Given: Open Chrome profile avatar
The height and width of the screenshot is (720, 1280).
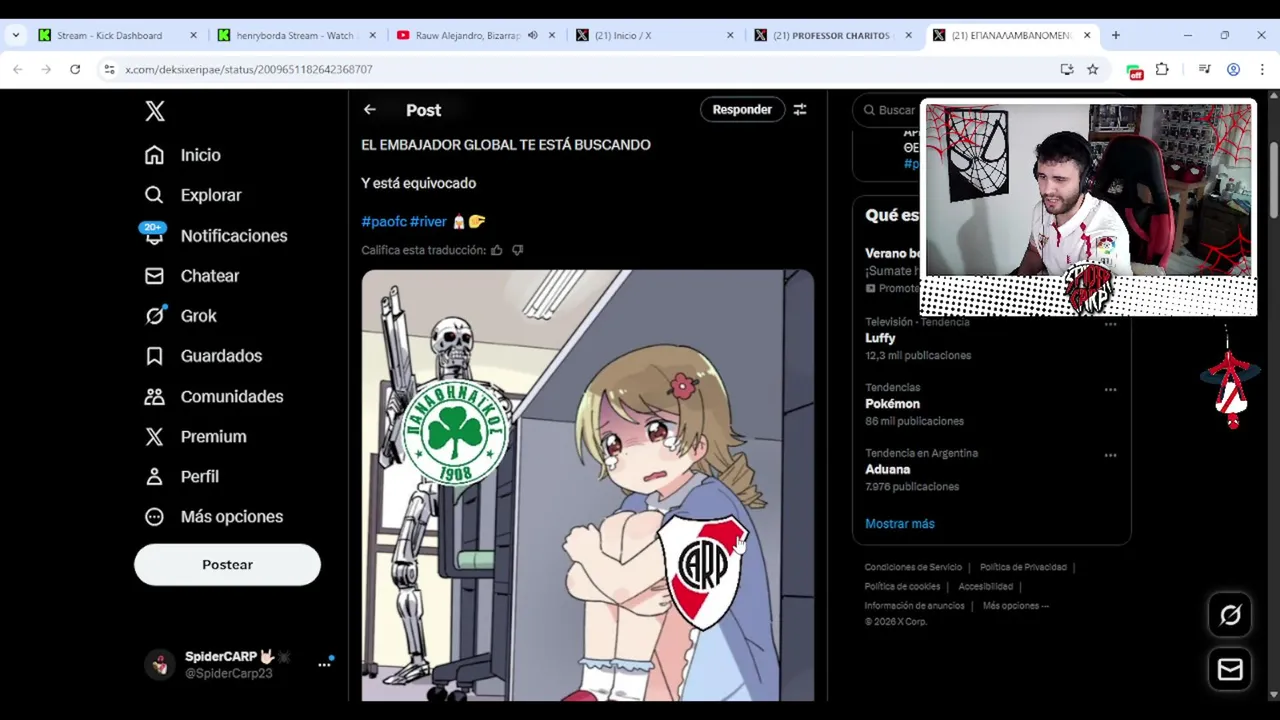Looking at the screenshot, I should 1233,69.
